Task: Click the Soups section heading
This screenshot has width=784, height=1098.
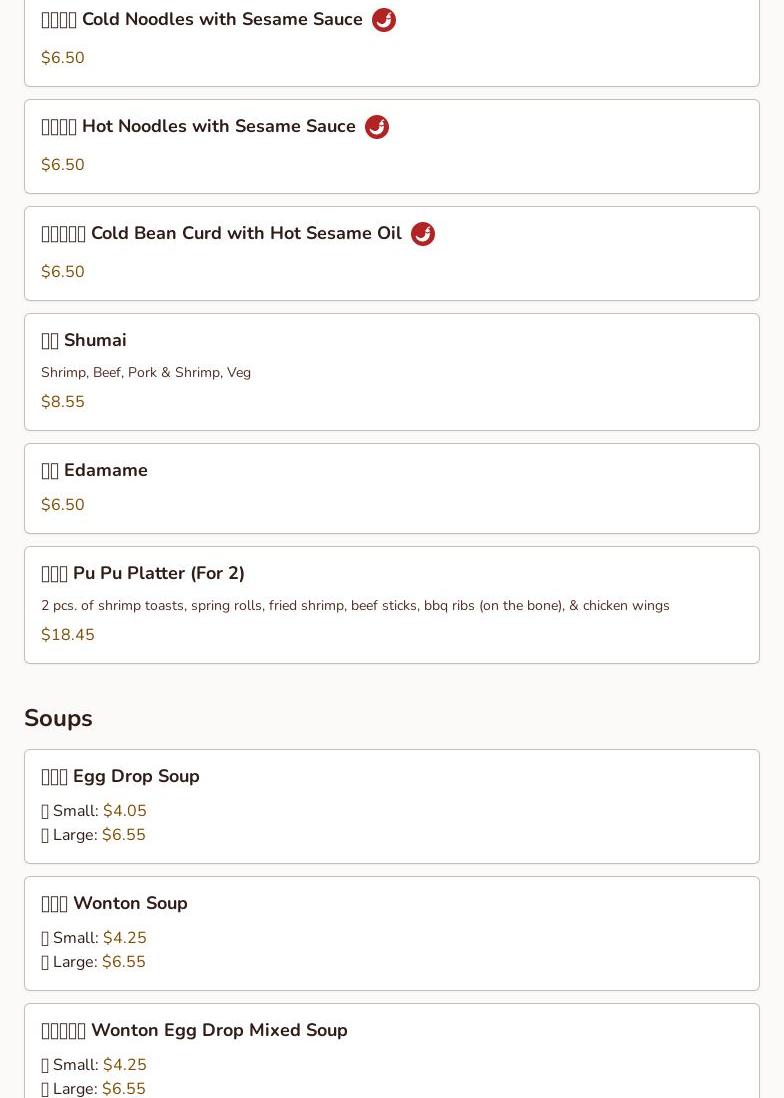Action: [x=58, y=719]
